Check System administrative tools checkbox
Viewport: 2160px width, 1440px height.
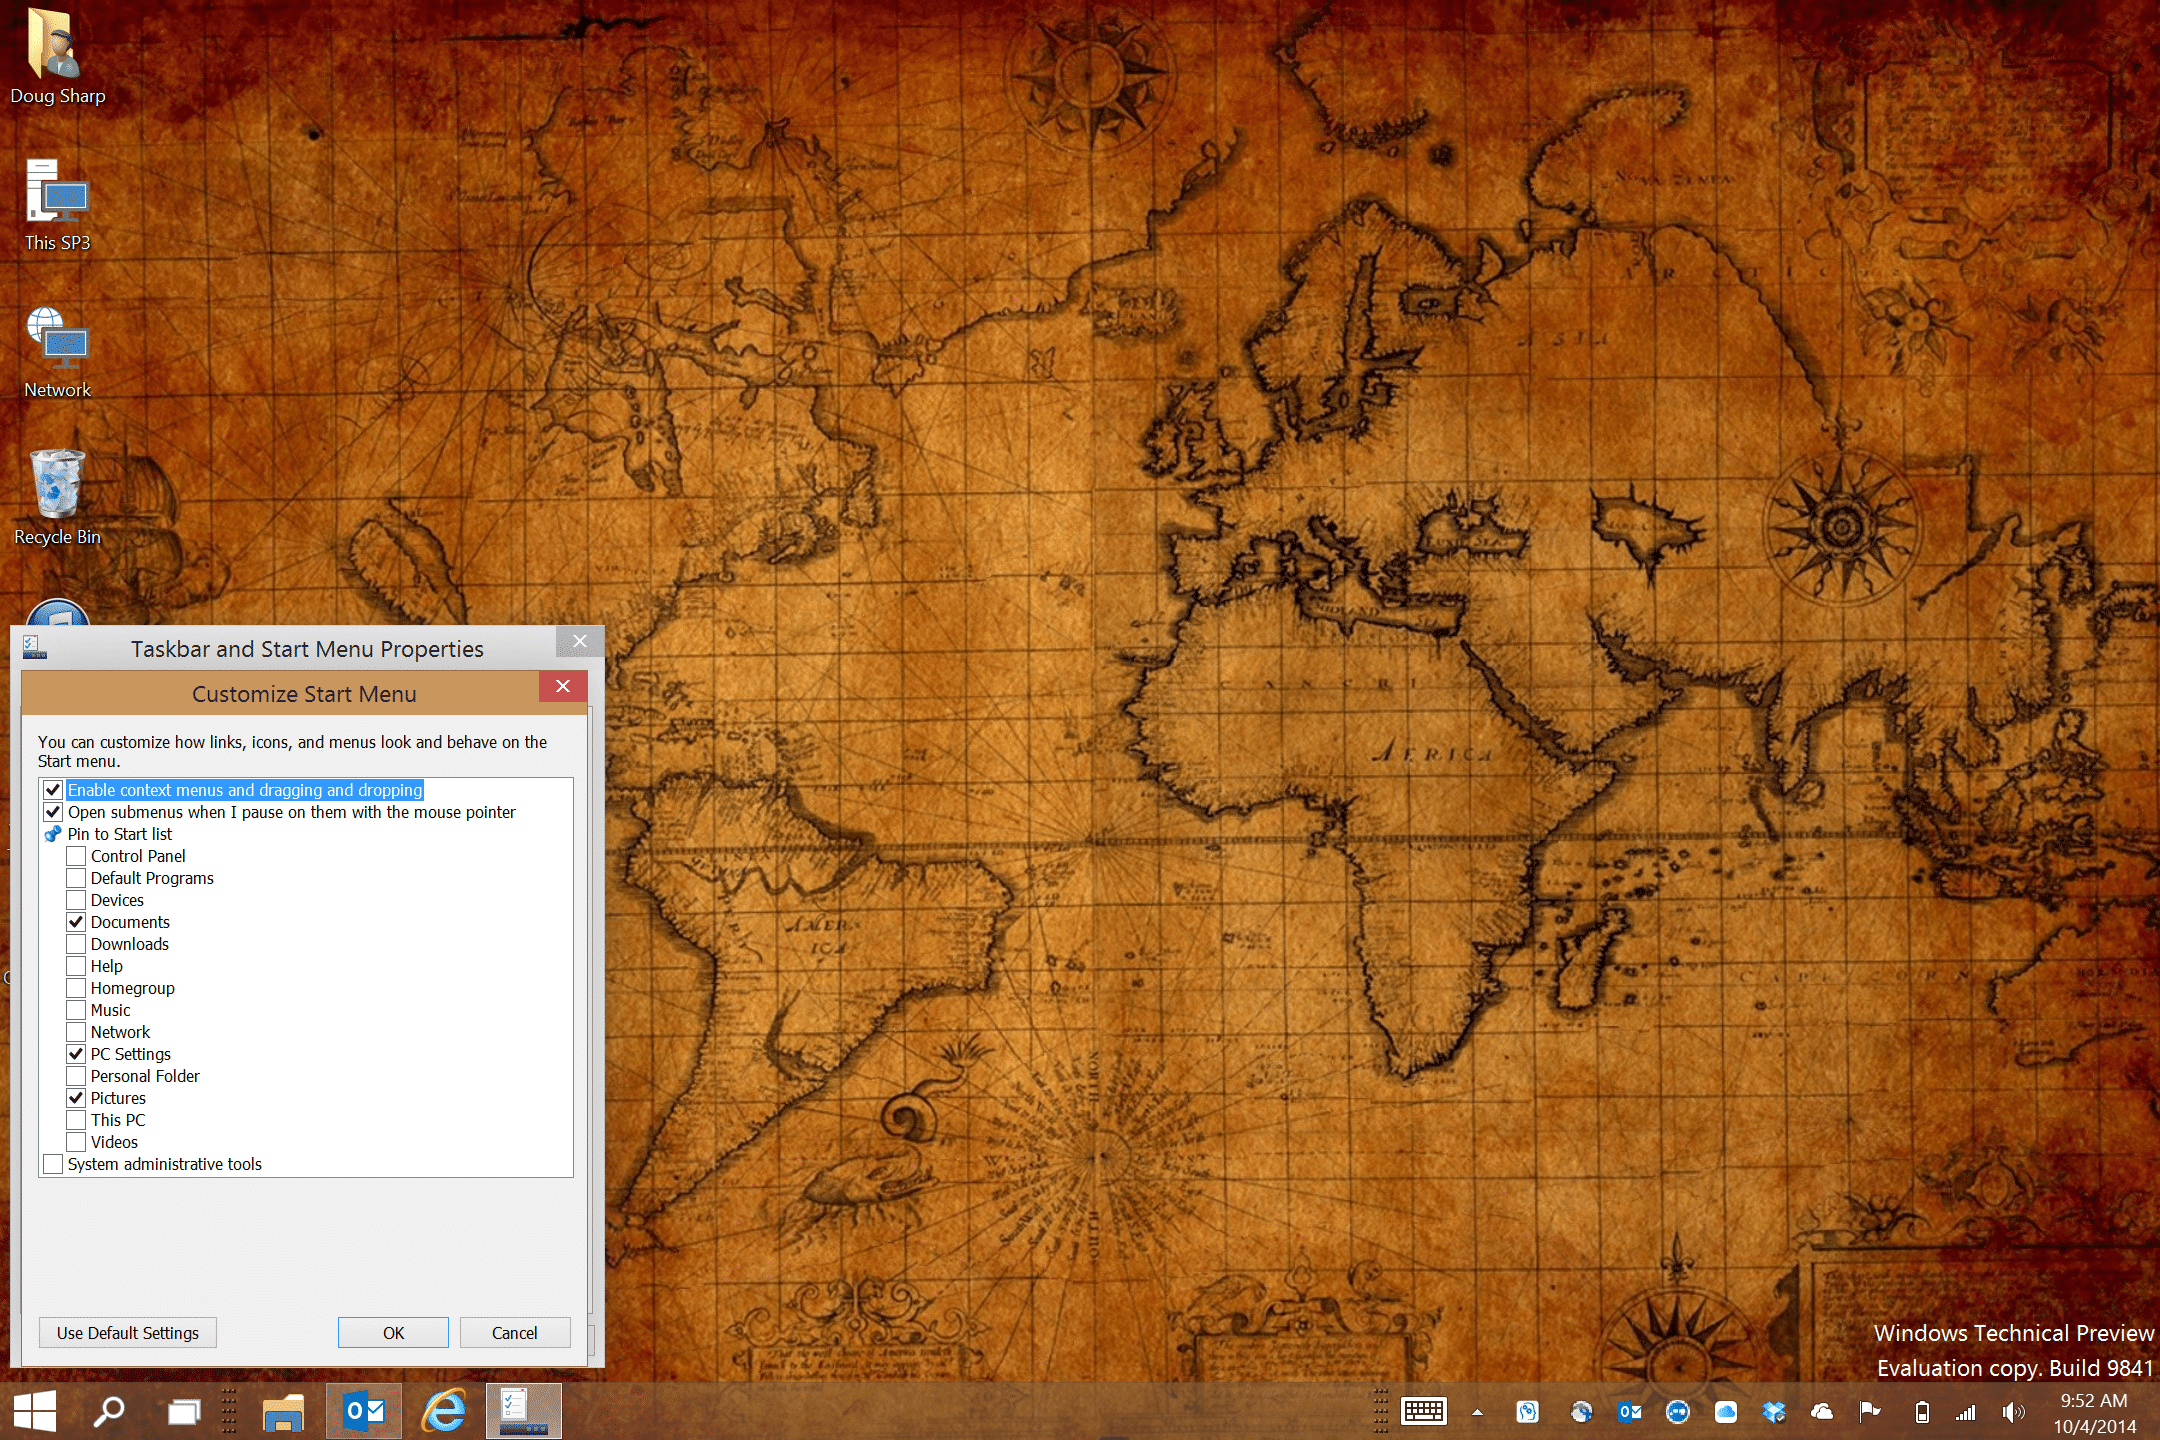click(x=53, y=1164)
